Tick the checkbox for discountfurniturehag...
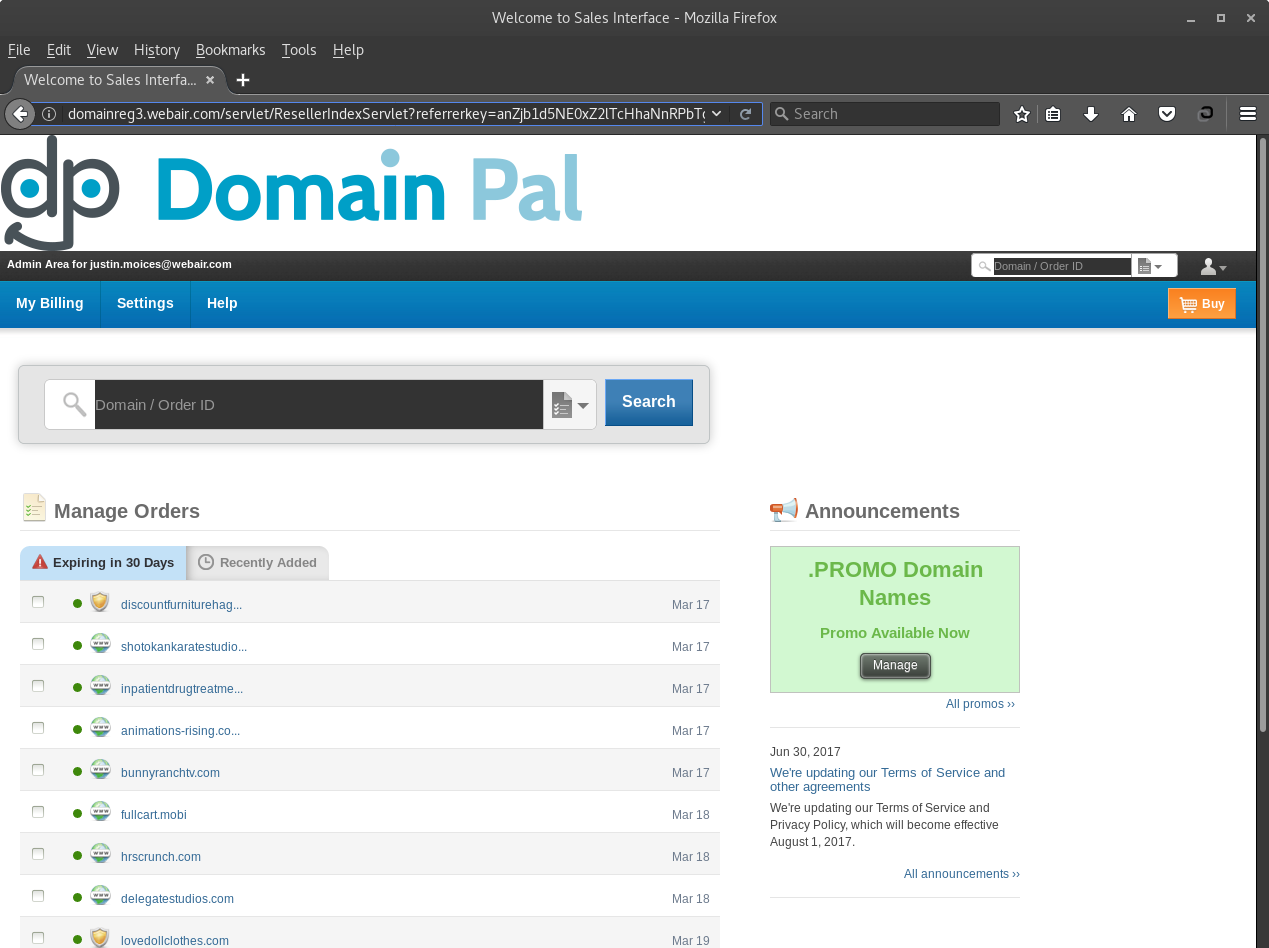This screenshot has height=948, width=1269. (38, 602)
